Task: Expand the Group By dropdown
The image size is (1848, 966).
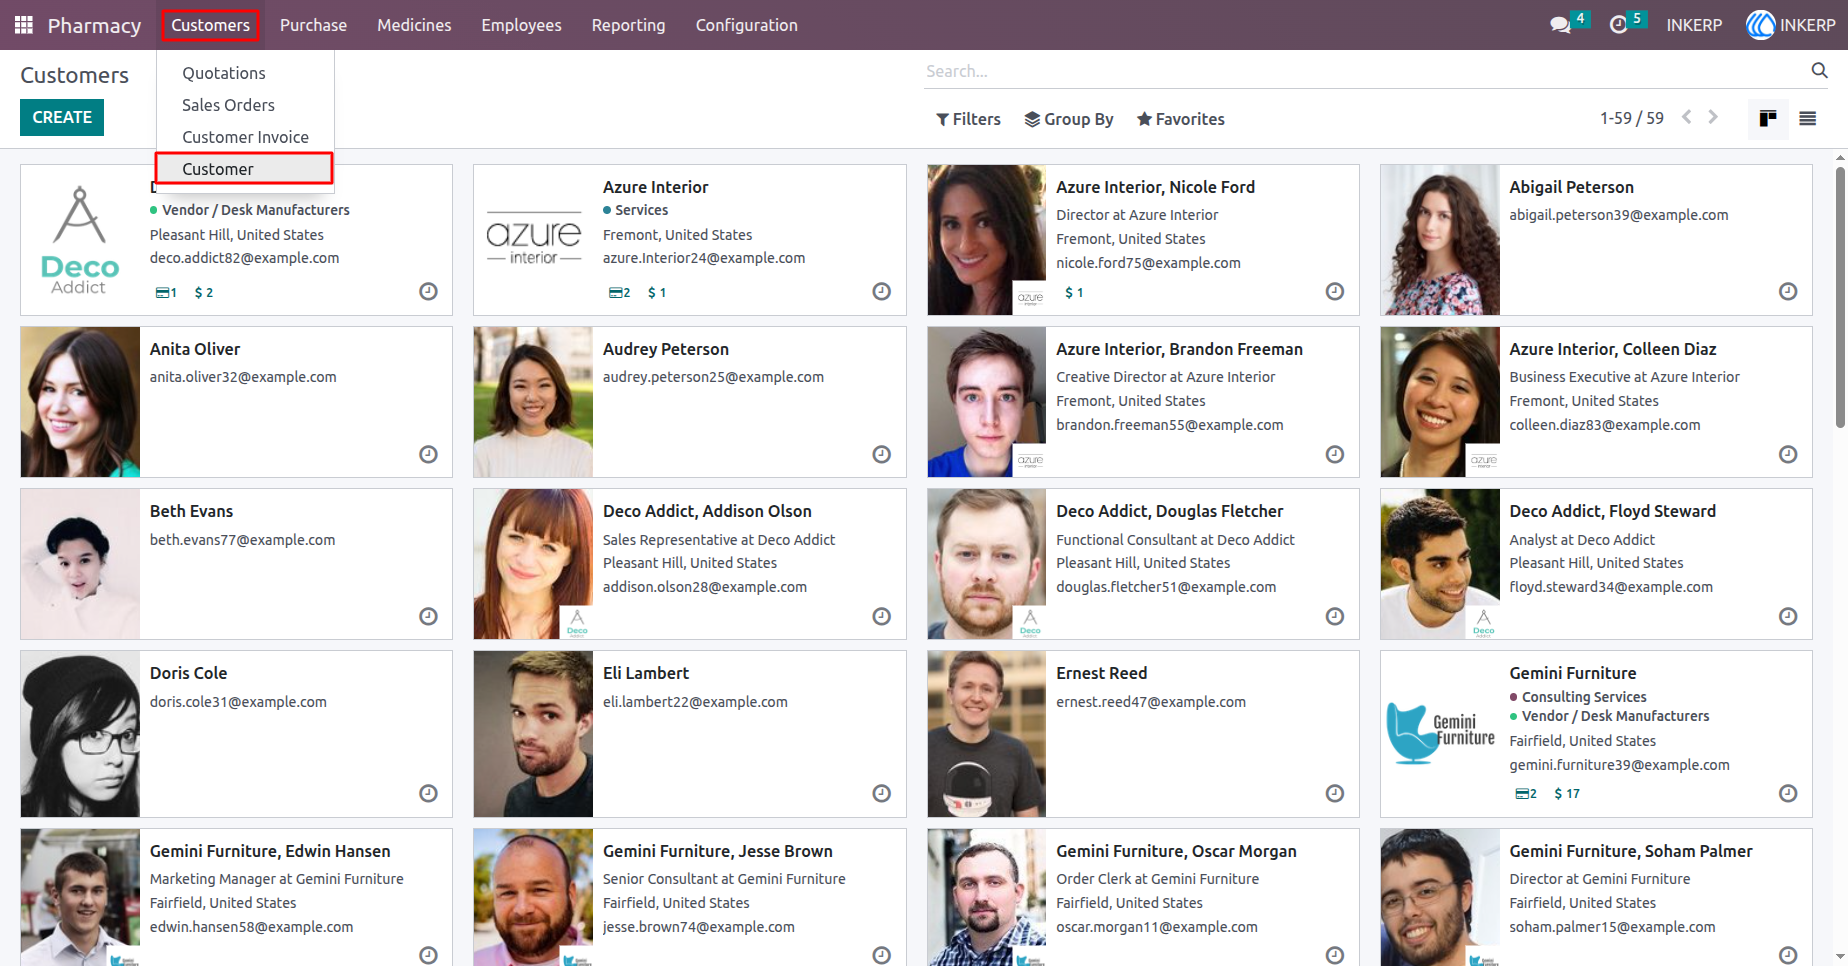Action: coord(1069,119)
